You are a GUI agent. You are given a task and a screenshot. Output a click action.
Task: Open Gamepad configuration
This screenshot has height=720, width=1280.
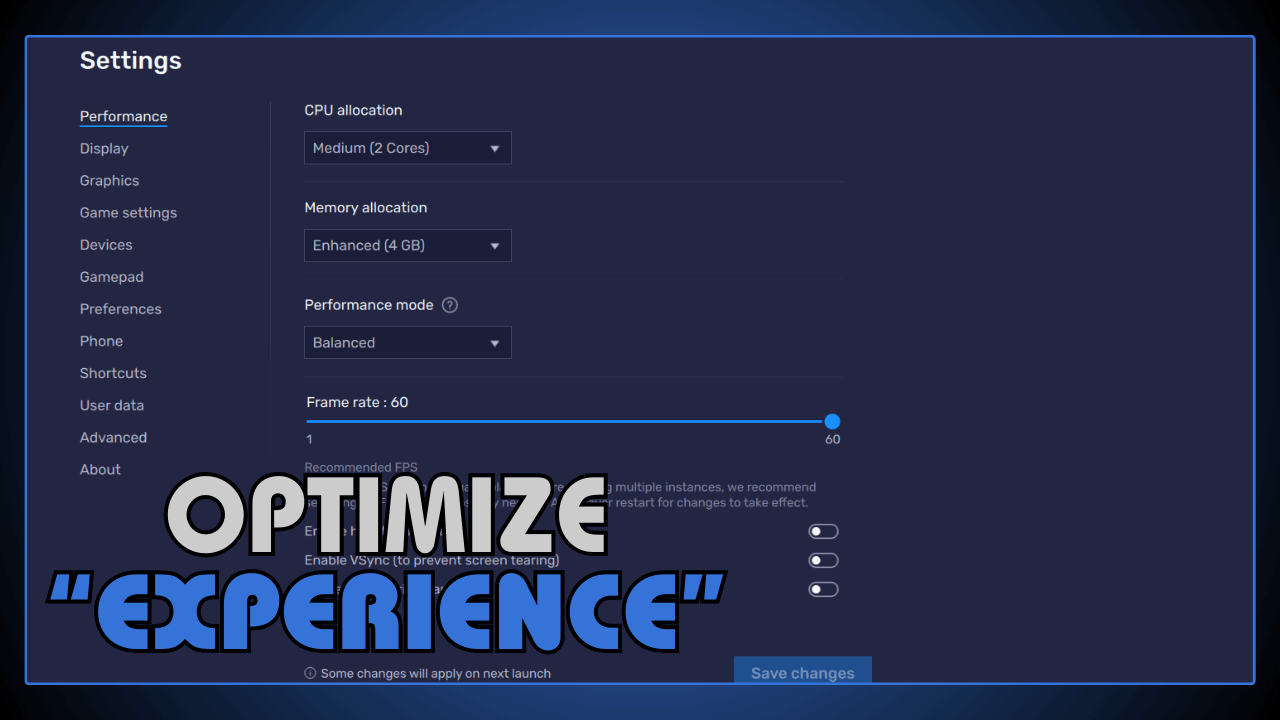111,276
